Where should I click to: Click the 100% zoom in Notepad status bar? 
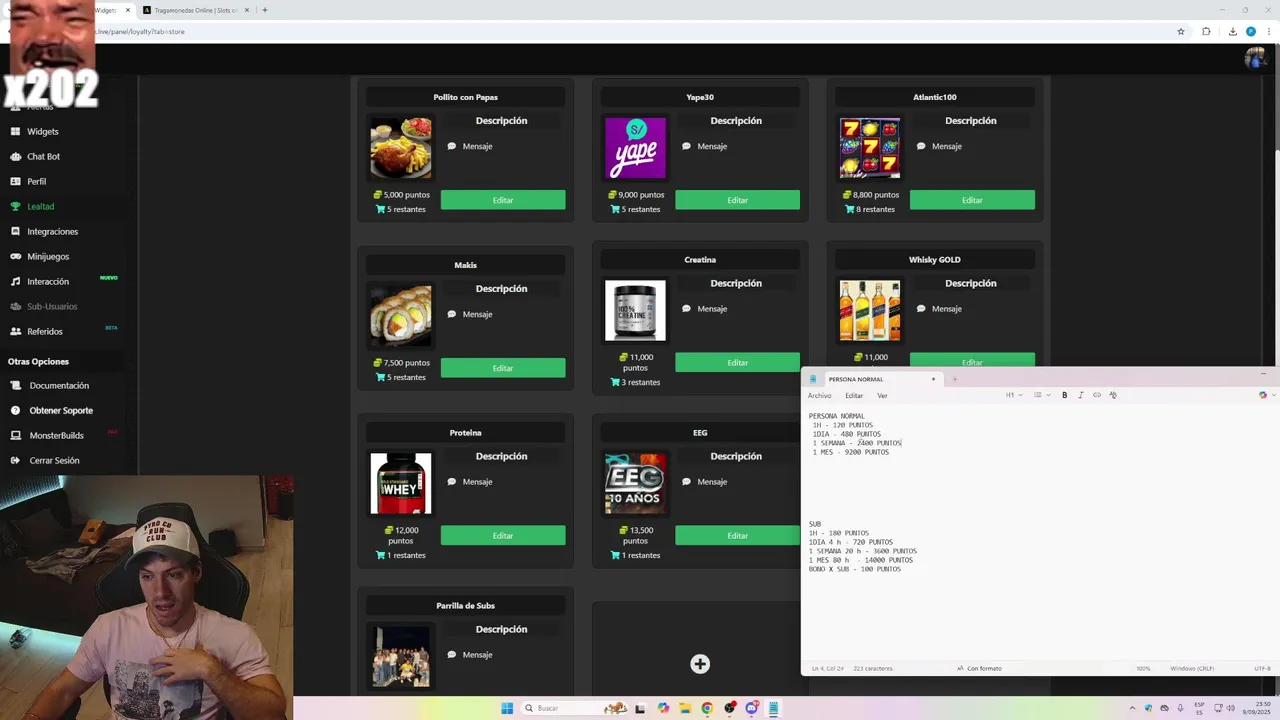point(1143,668)
